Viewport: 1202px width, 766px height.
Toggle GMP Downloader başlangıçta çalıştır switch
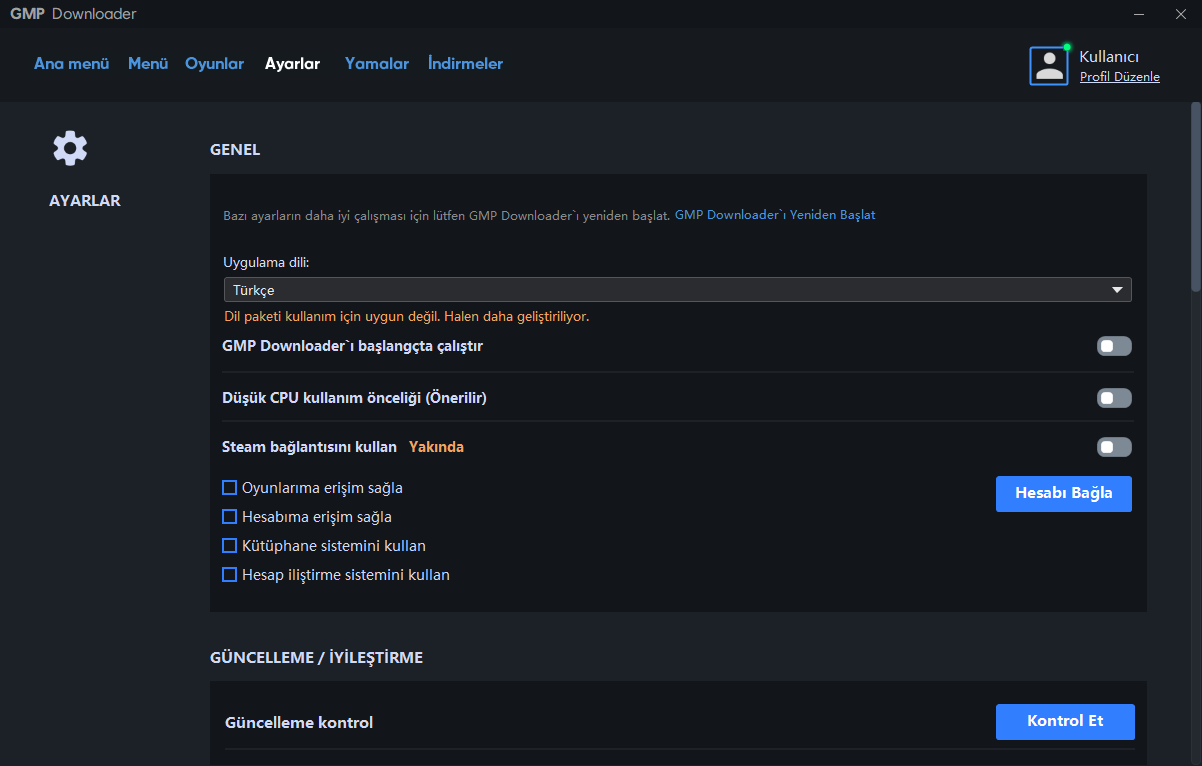point(1114,346)
